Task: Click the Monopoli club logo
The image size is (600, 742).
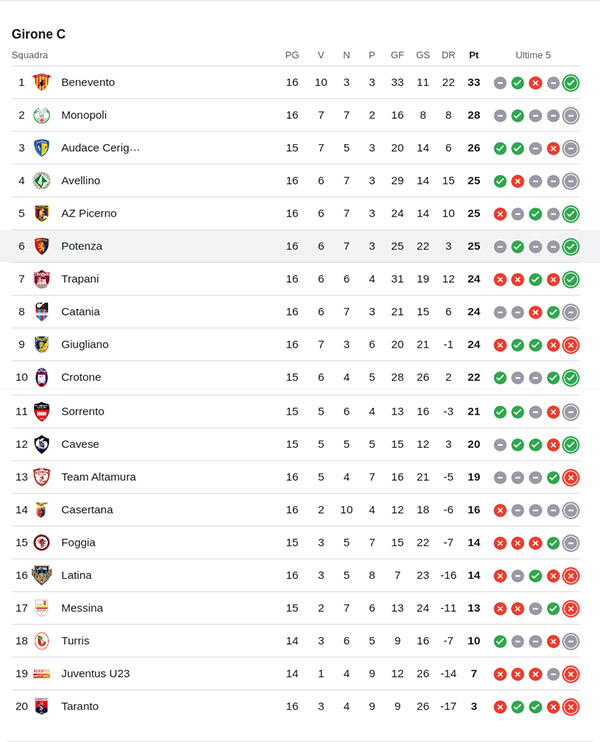Action: (x=42, y=115)
